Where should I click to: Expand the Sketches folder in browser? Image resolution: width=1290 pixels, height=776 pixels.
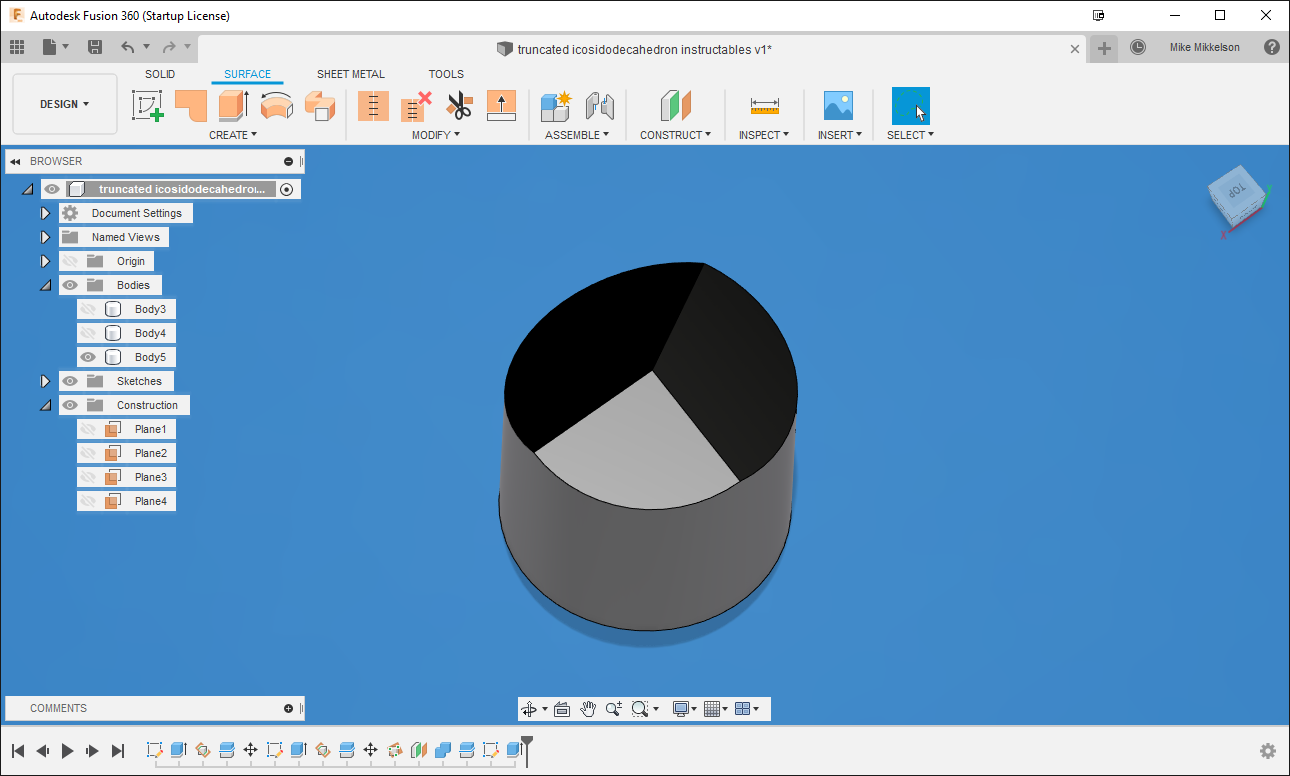click(44, 380)
